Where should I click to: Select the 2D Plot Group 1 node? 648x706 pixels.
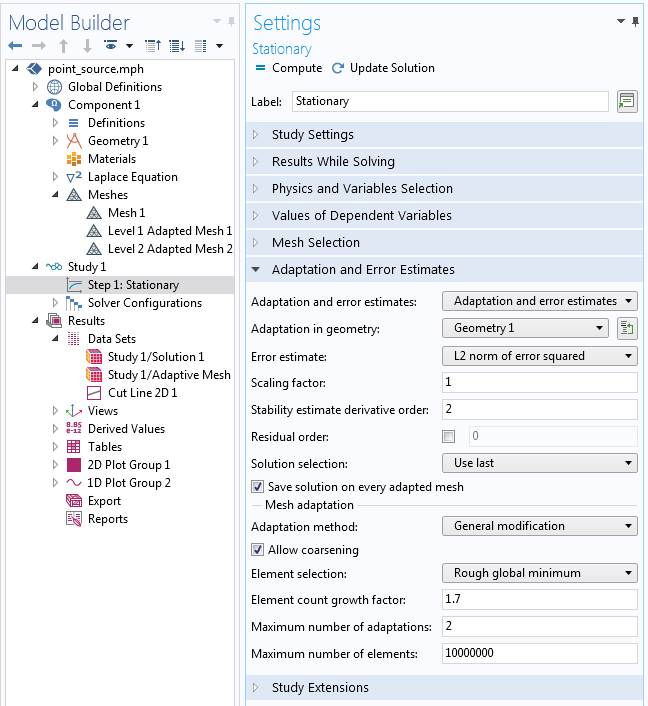click(129, 465)
